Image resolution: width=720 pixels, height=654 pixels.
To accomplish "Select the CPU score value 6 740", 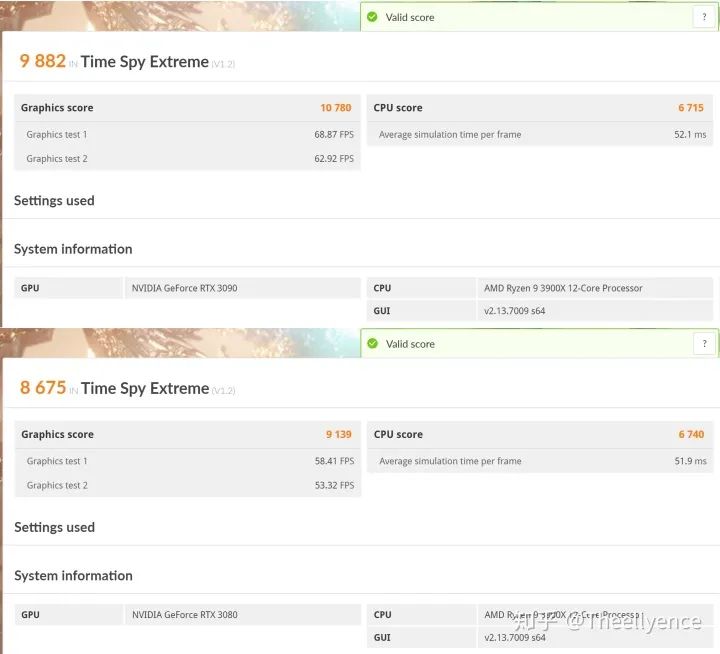I will 691,435.
